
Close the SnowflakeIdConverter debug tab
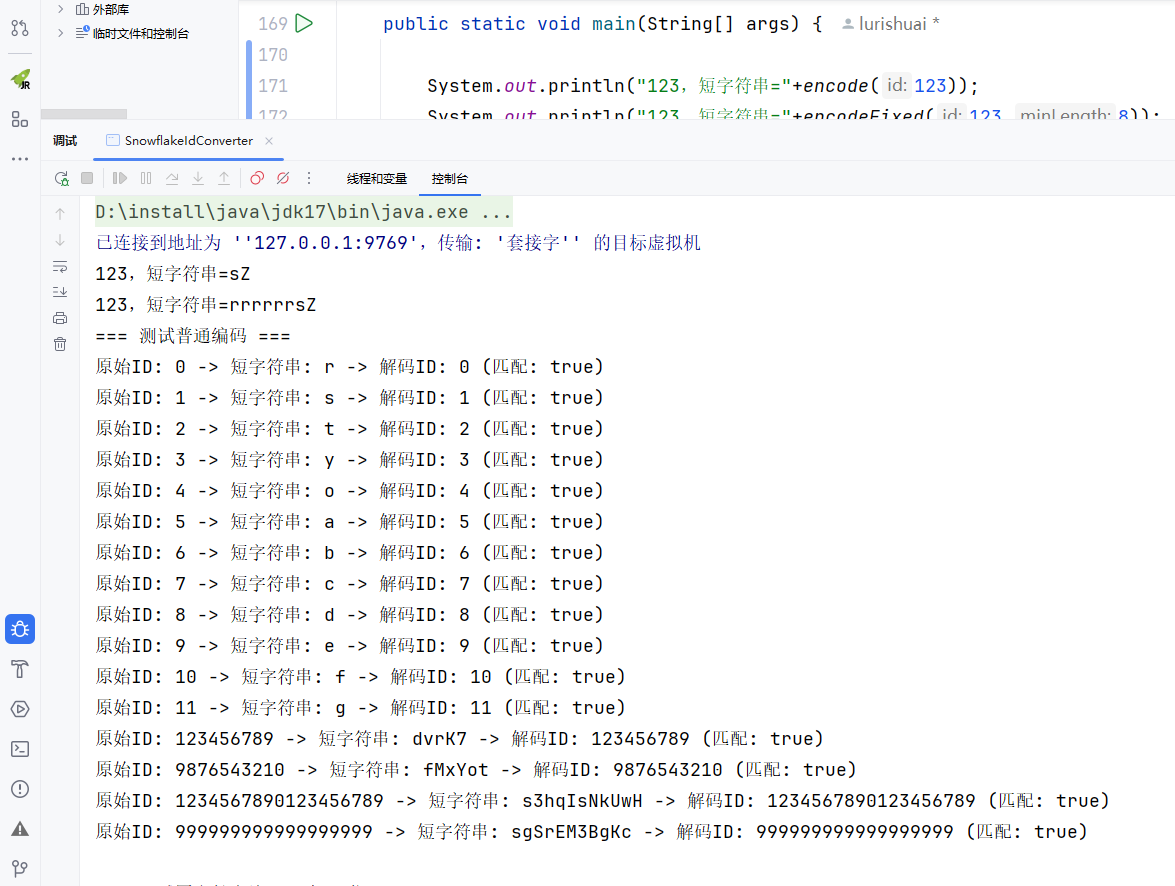point(269,141)
